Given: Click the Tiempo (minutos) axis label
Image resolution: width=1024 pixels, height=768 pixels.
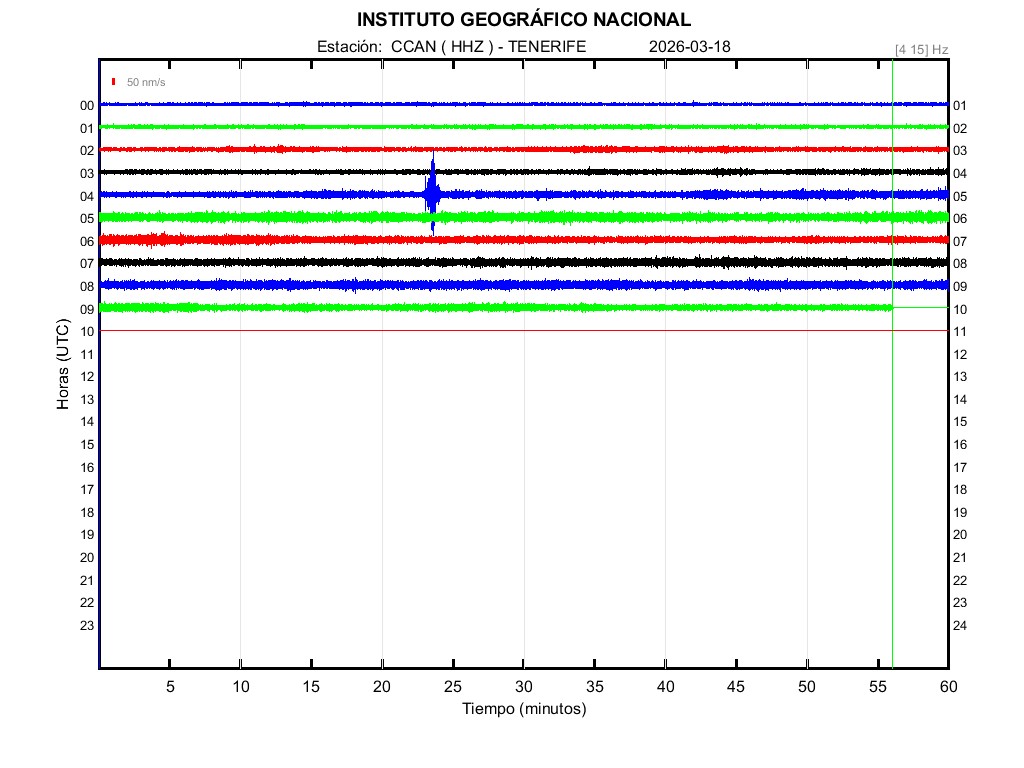Looking at the screenshot, I should point(523,709).
